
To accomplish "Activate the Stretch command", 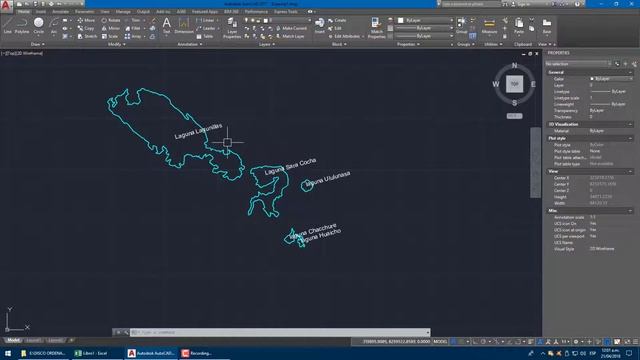I will coord(87,36).
